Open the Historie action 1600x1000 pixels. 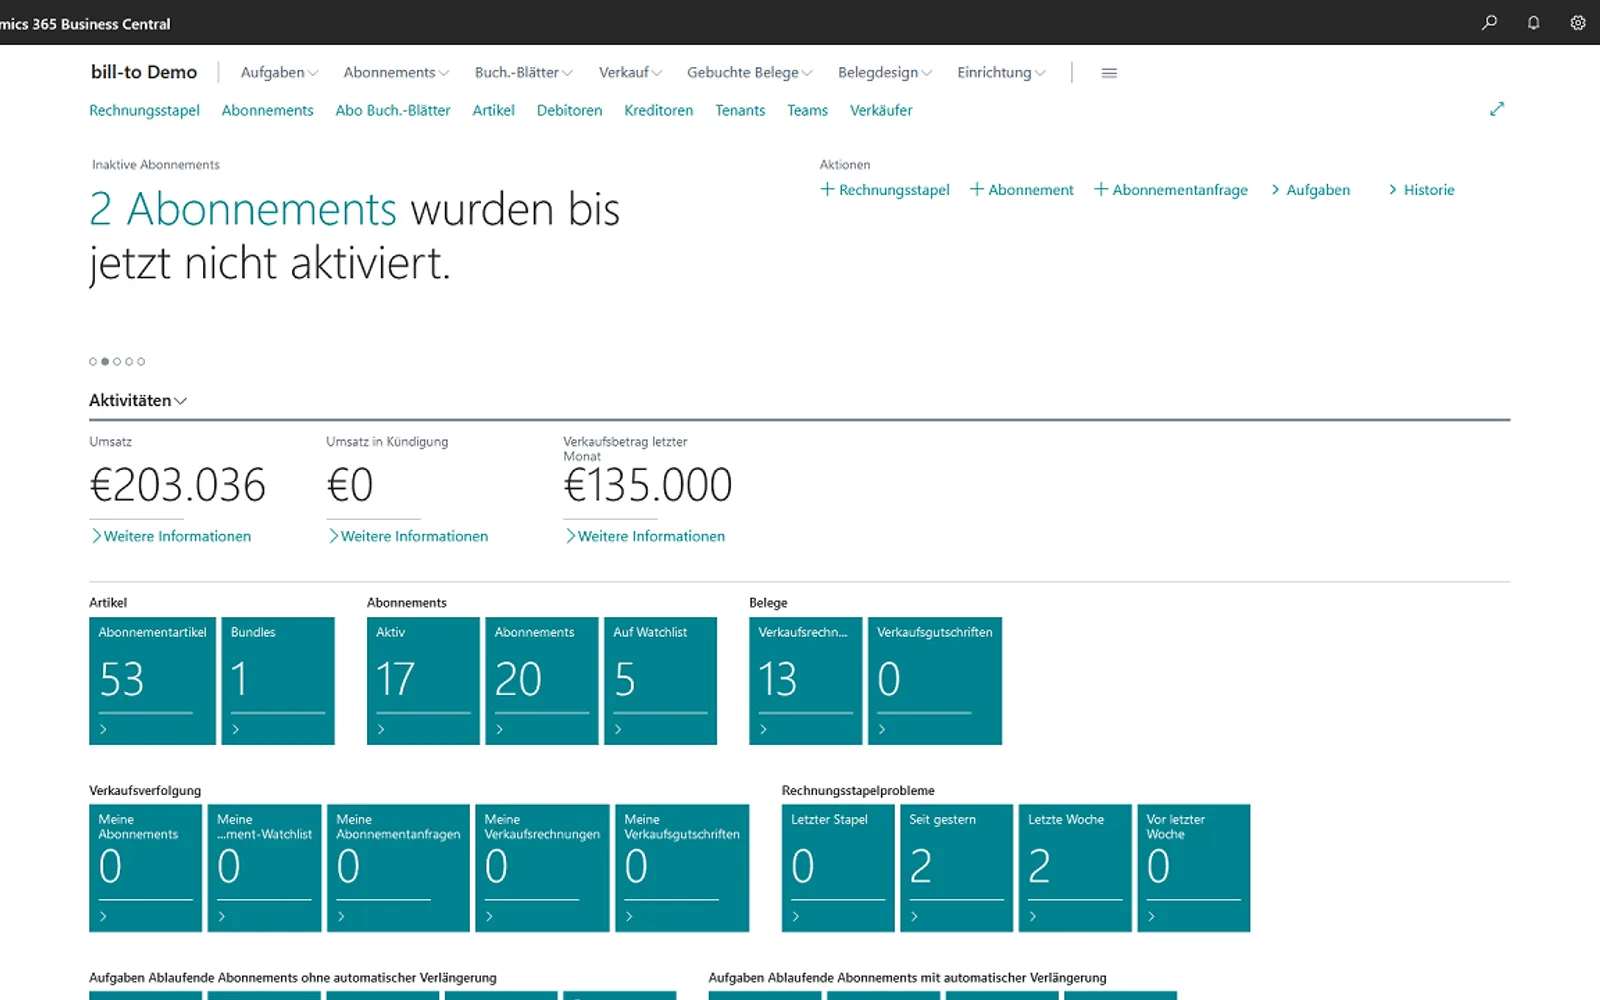point(1421,190)
